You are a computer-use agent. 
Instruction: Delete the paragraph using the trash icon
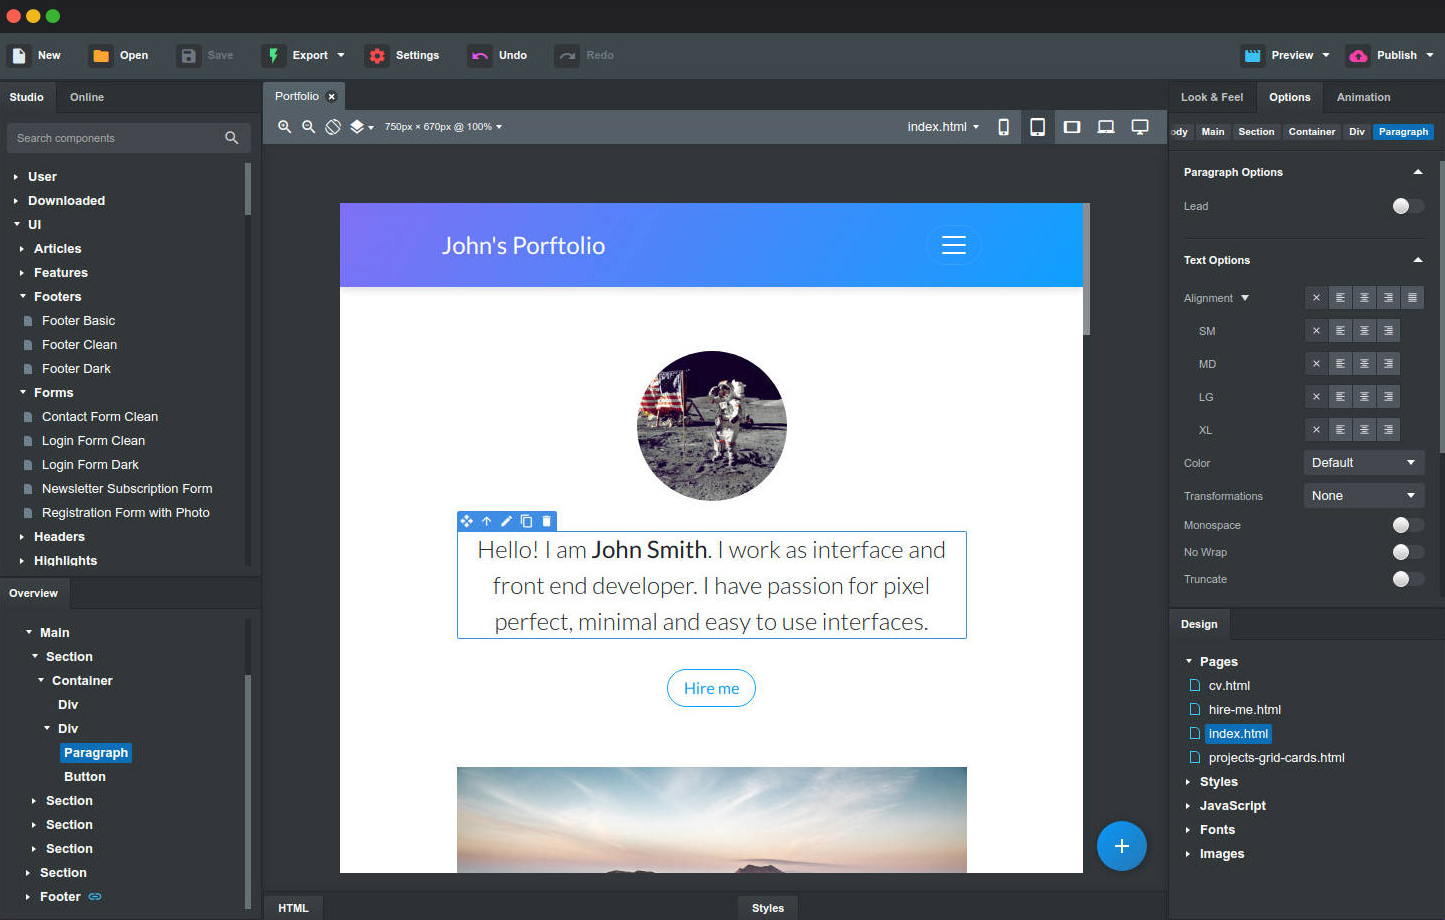546,521
